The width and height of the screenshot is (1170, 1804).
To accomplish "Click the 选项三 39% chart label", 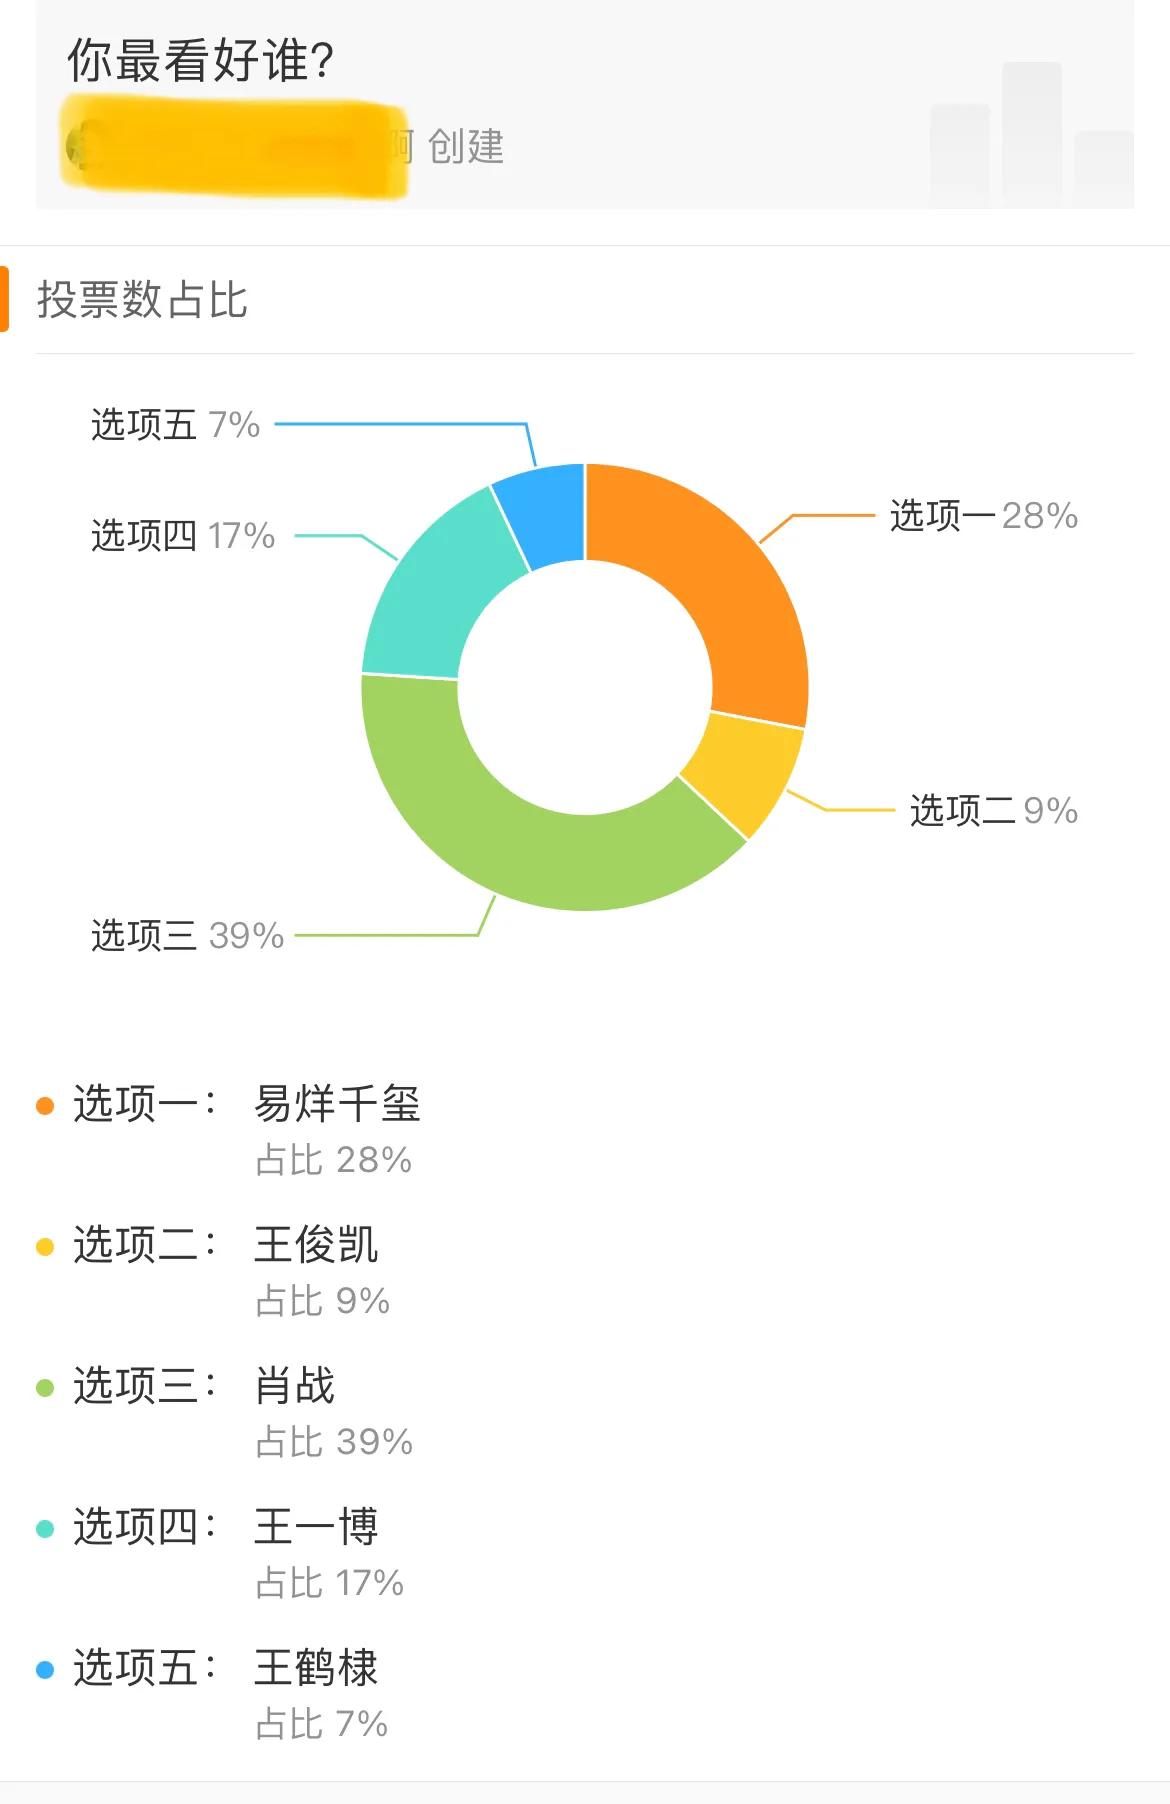I will point(187,936).
